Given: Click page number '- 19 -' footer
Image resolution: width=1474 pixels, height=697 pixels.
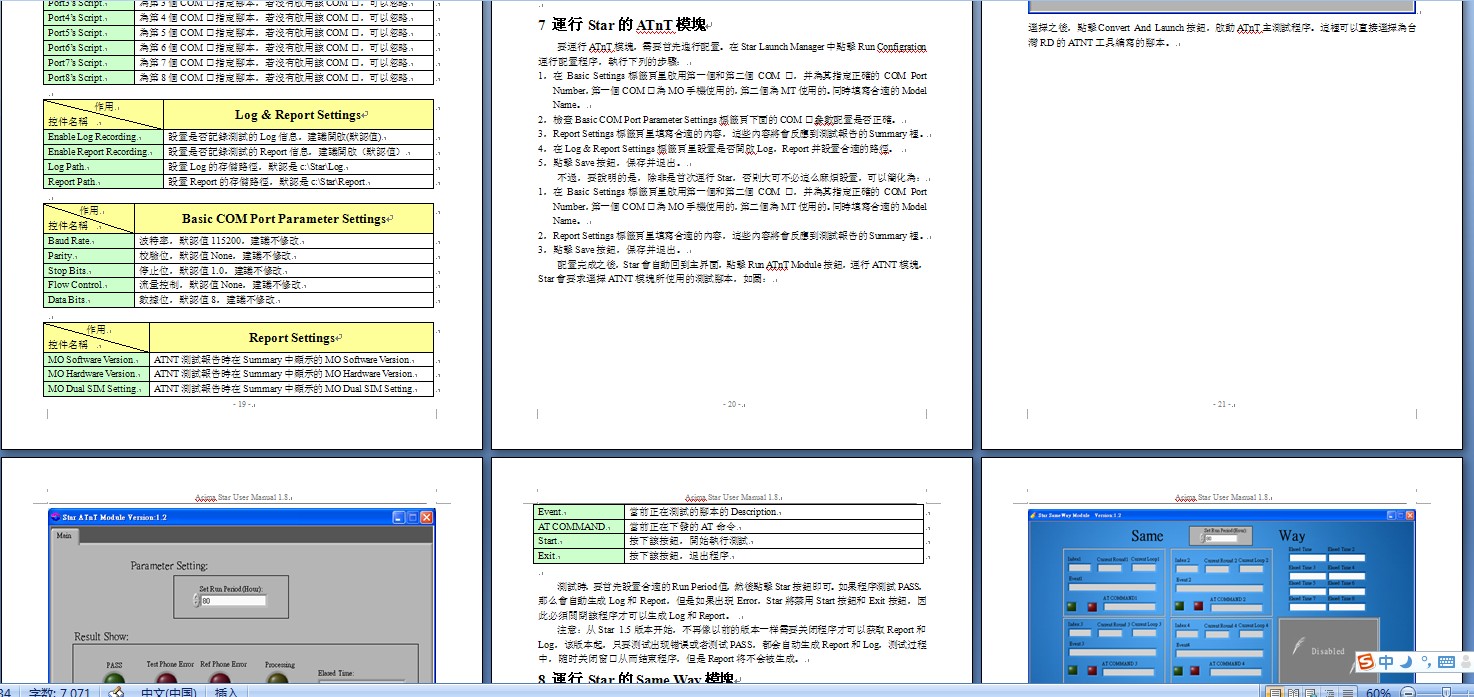Looking at the screenshot, I should click(x=241, y=405).
